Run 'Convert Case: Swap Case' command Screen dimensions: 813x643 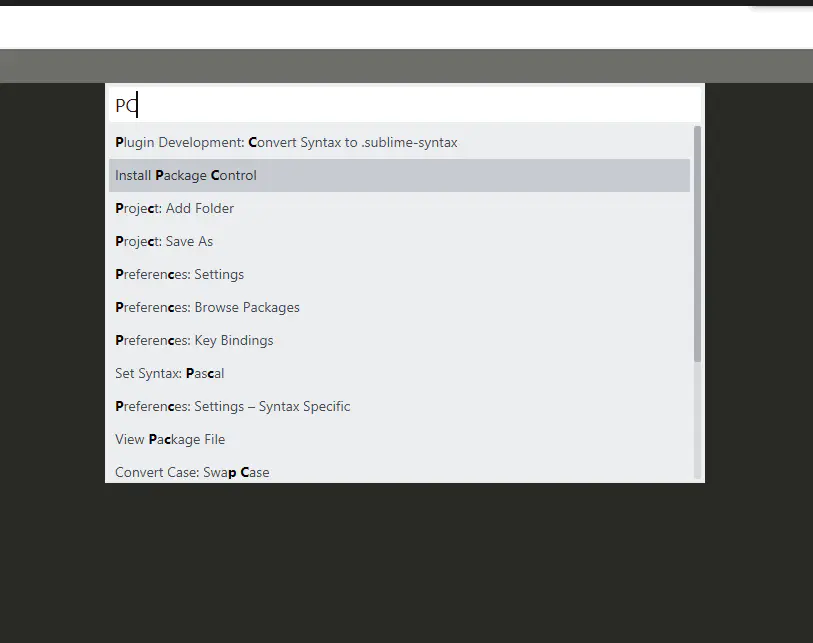pos(192,472)
